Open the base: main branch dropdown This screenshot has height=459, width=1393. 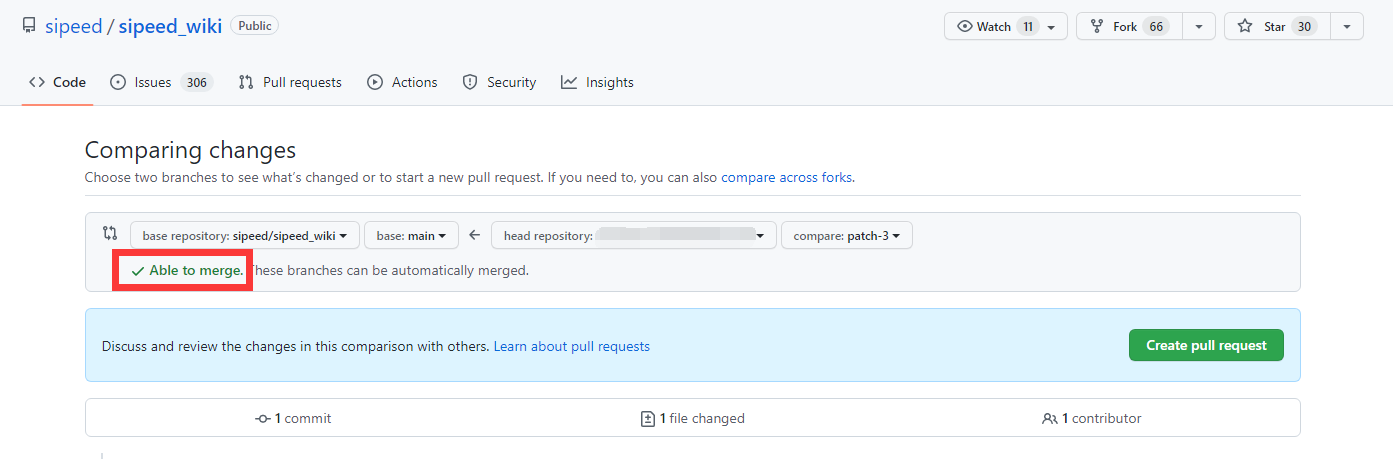[411, 236]
